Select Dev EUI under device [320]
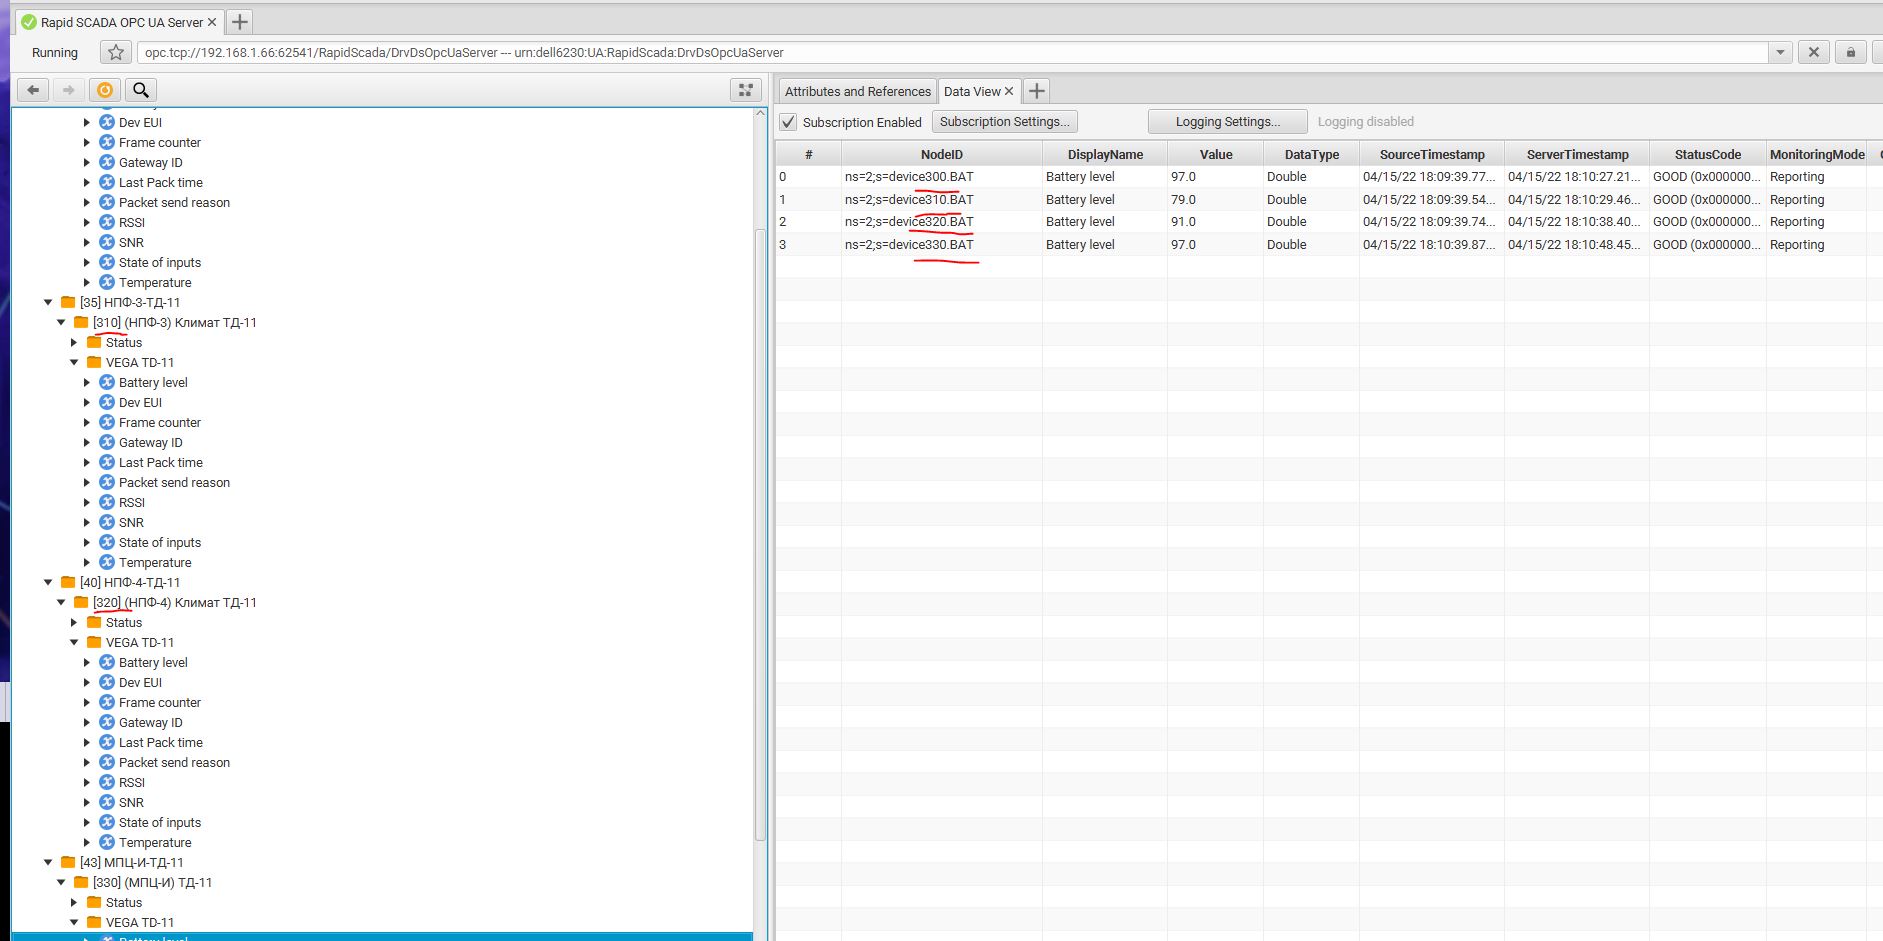The image size is (1883, 941). [x=140, y=682]
